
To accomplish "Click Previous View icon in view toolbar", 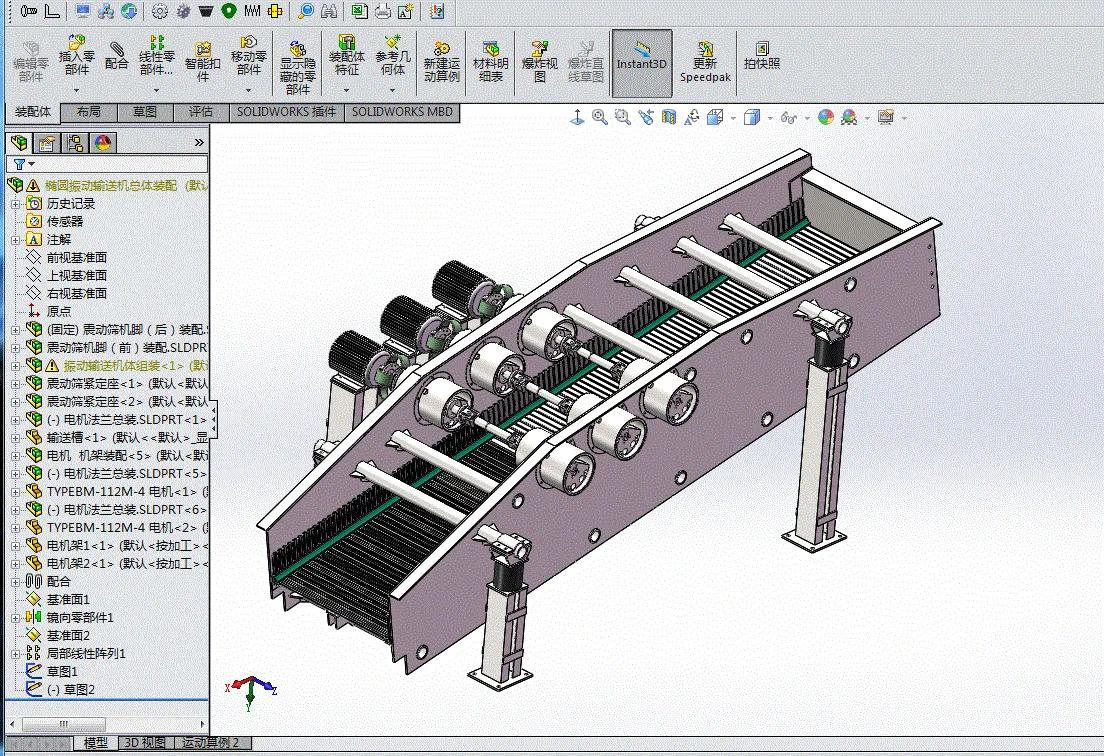I will point(646,117).
